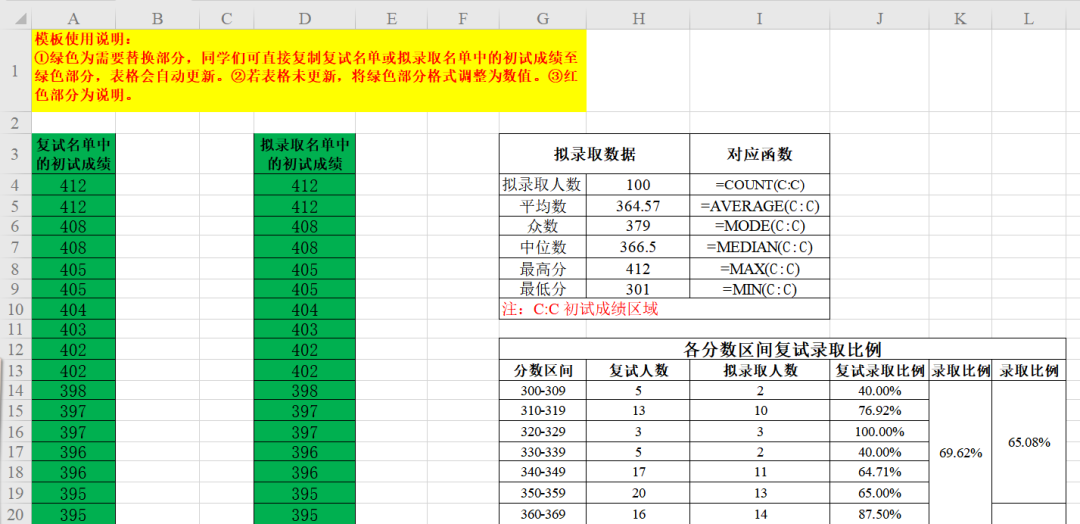Select the median value 366.5
Image resolution: width=1080 pixels, height=524 pixels.
coord(638,247)
